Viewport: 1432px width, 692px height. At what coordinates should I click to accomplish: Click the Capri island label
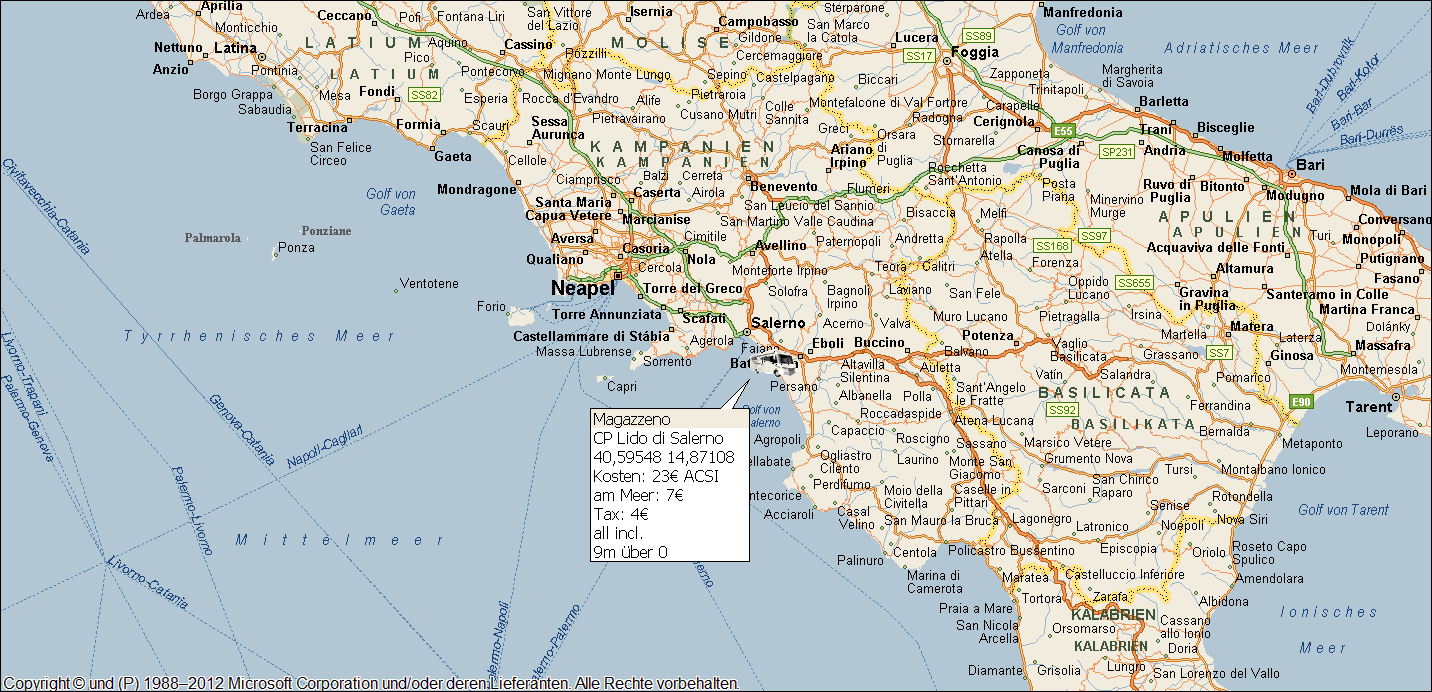coord(622,386)
